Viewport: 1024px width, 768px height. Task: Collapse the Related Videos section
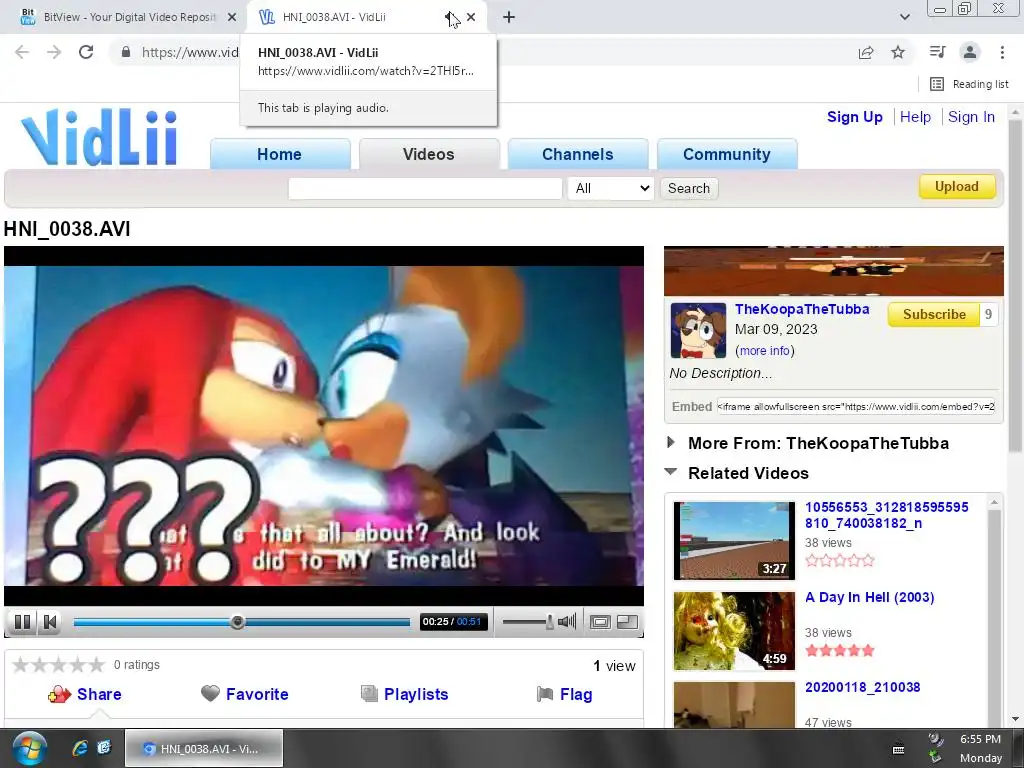[x=670, y=471]
